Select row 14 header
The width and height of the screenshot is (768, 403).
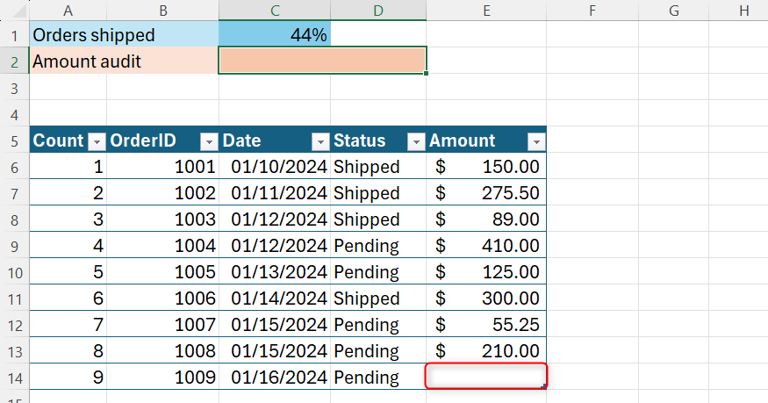[x=15, y=378]
